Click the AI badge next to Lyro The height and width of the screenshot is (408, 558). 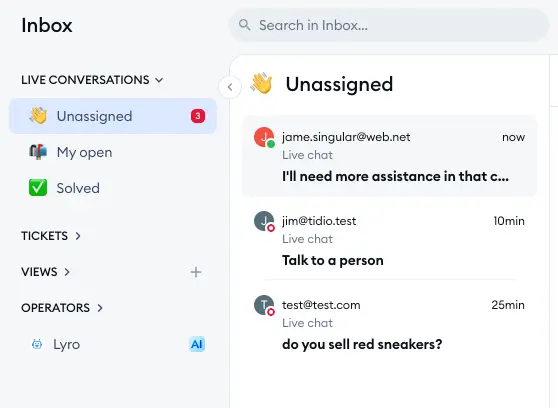(197, 344)
